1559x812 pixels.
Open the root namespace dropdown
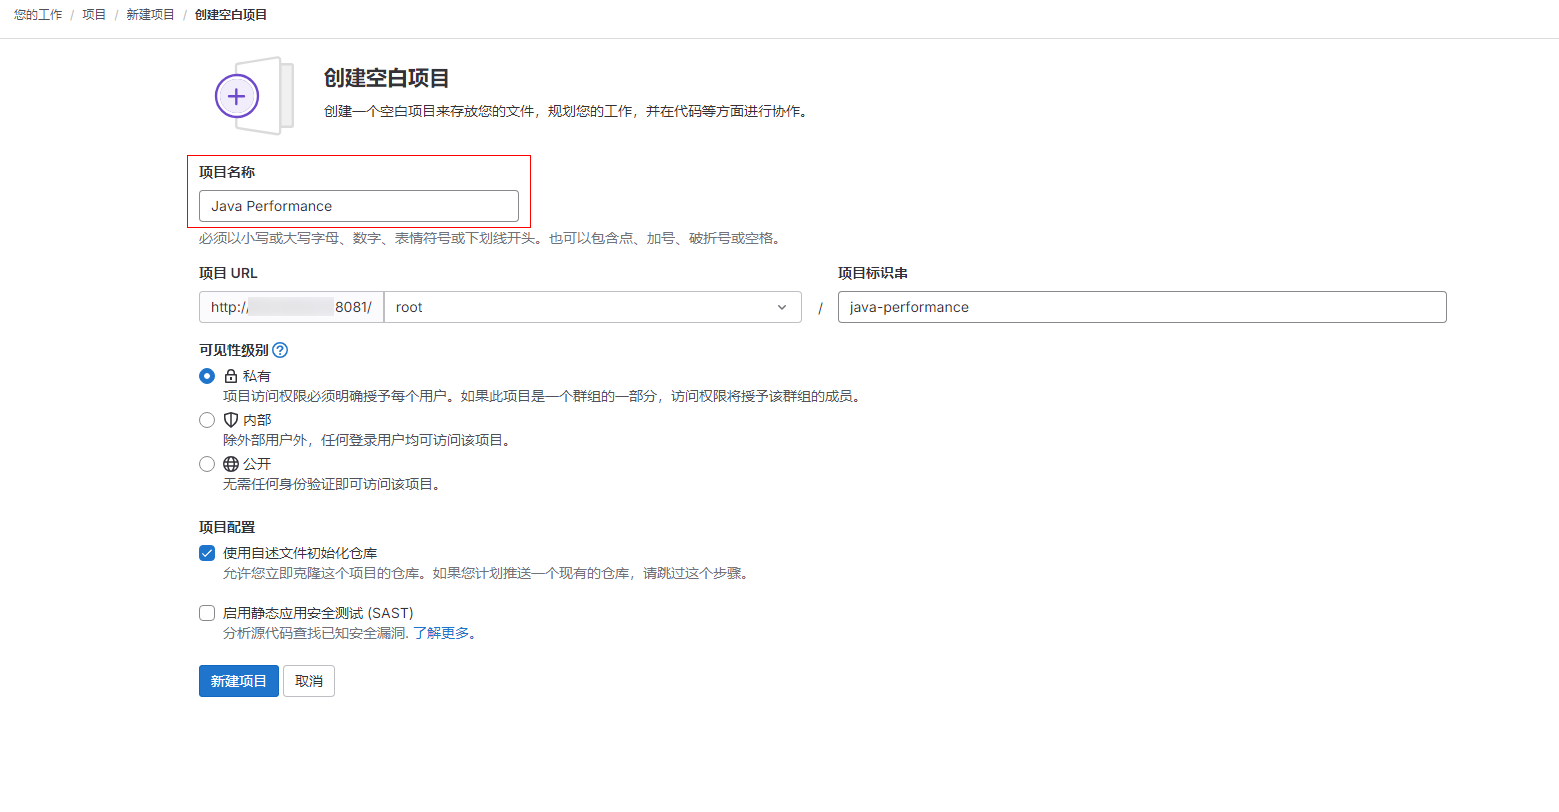[593, 307]
